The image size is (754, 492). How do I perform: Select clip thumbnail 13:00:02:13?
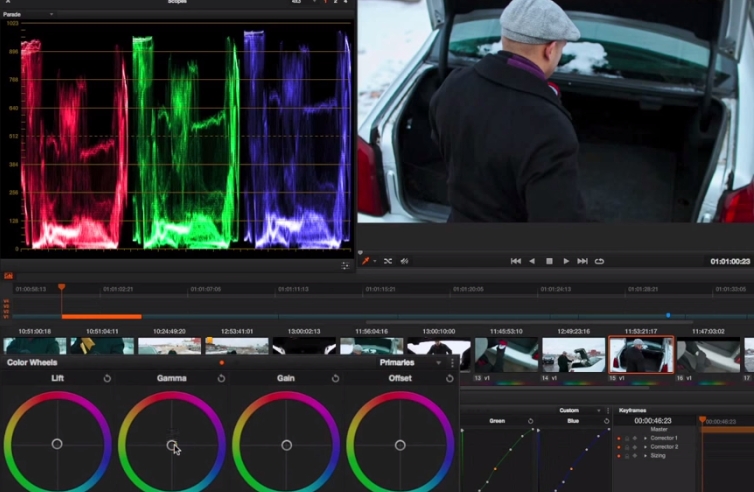(304, 346)
